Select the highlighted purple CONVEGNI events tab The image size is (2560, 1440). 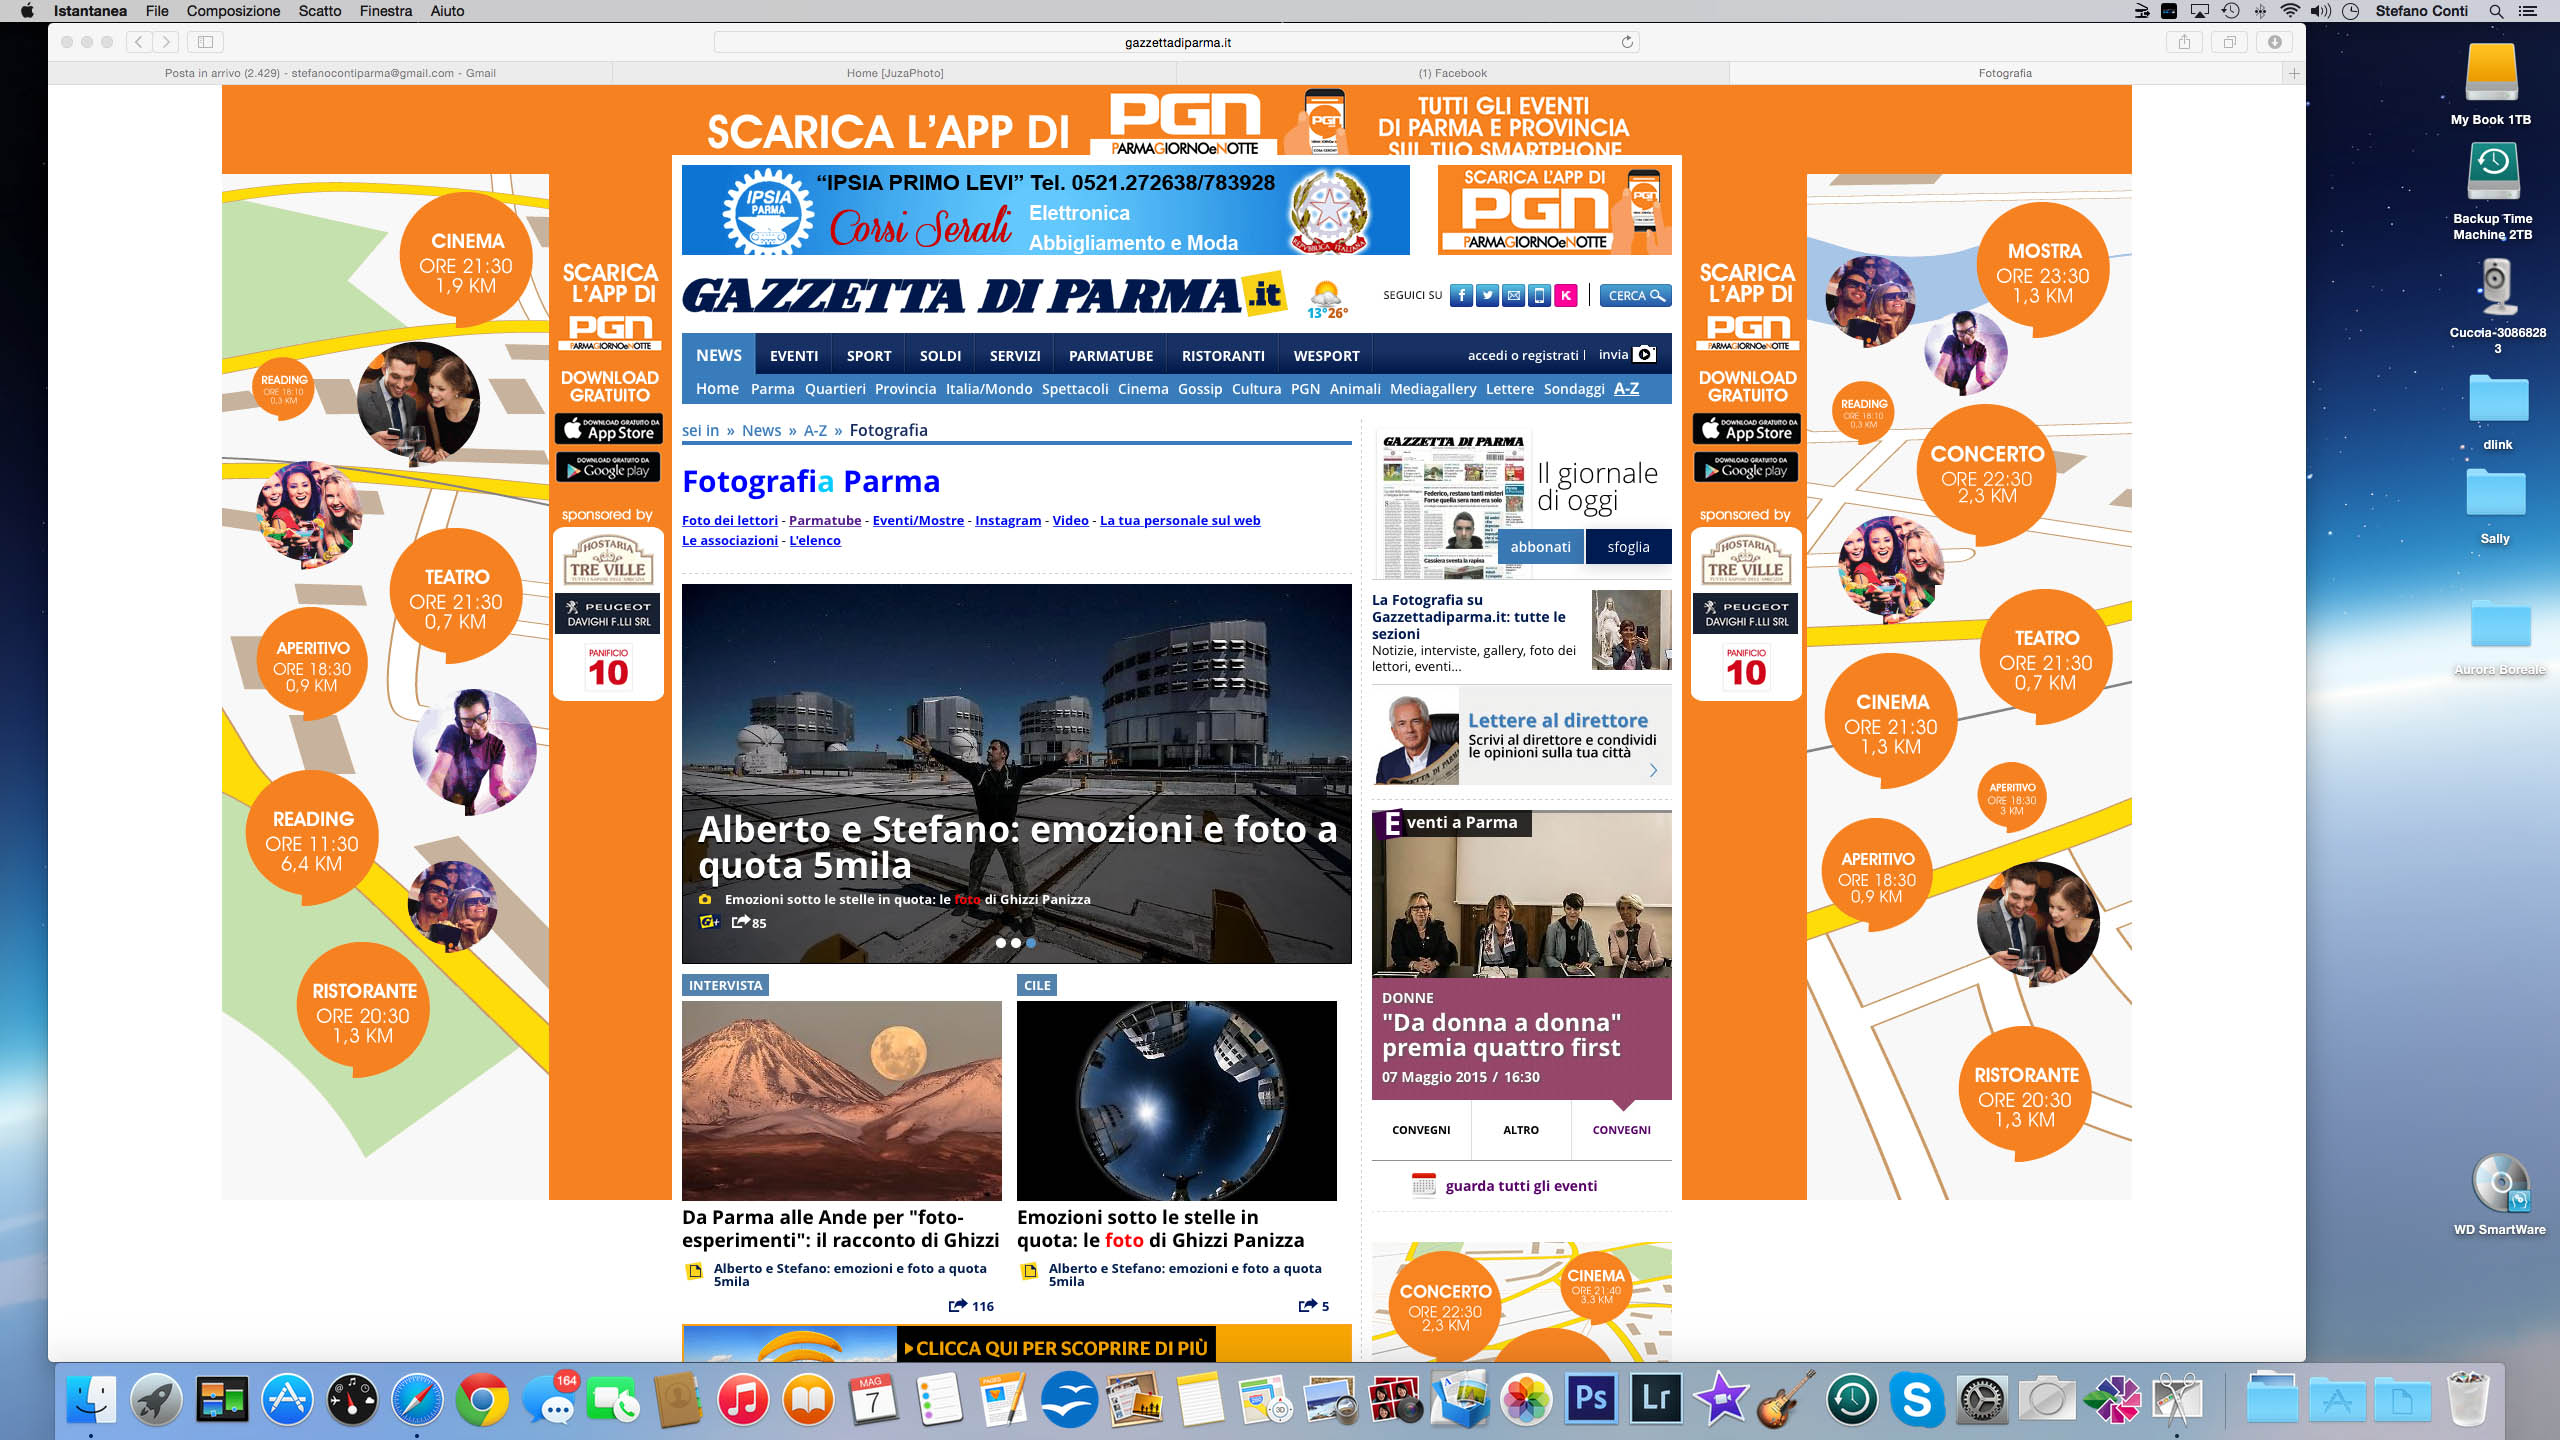[x=1621, y=1130]
